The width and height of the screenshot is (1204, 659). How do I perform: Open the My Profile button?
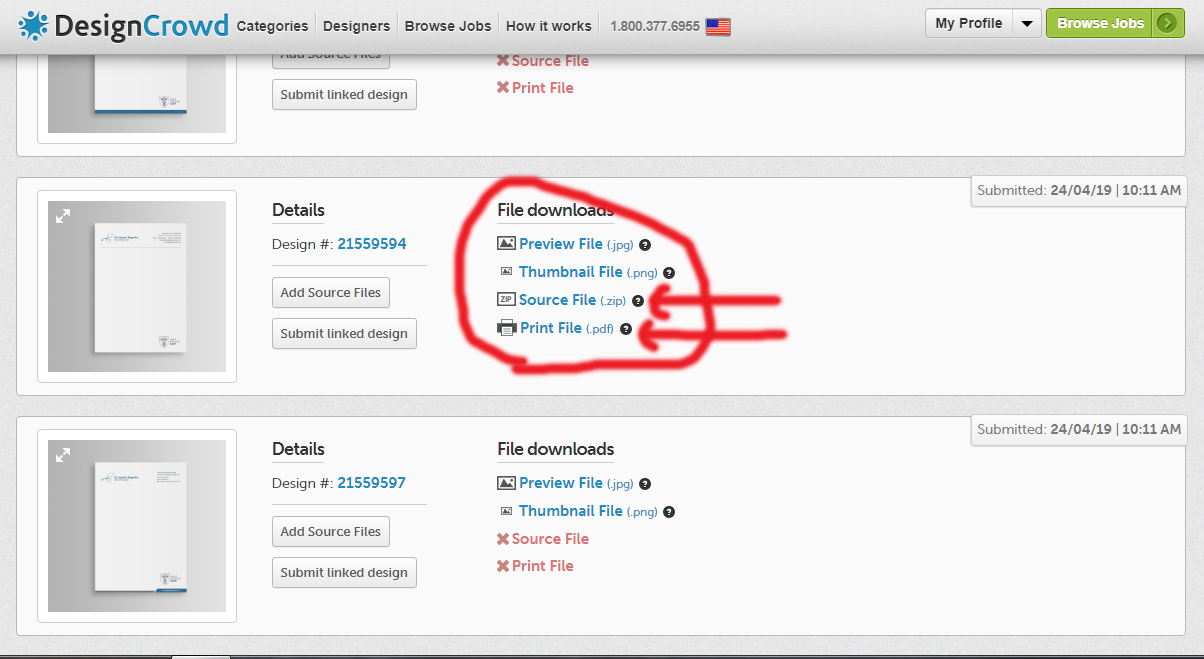(969, 24)
